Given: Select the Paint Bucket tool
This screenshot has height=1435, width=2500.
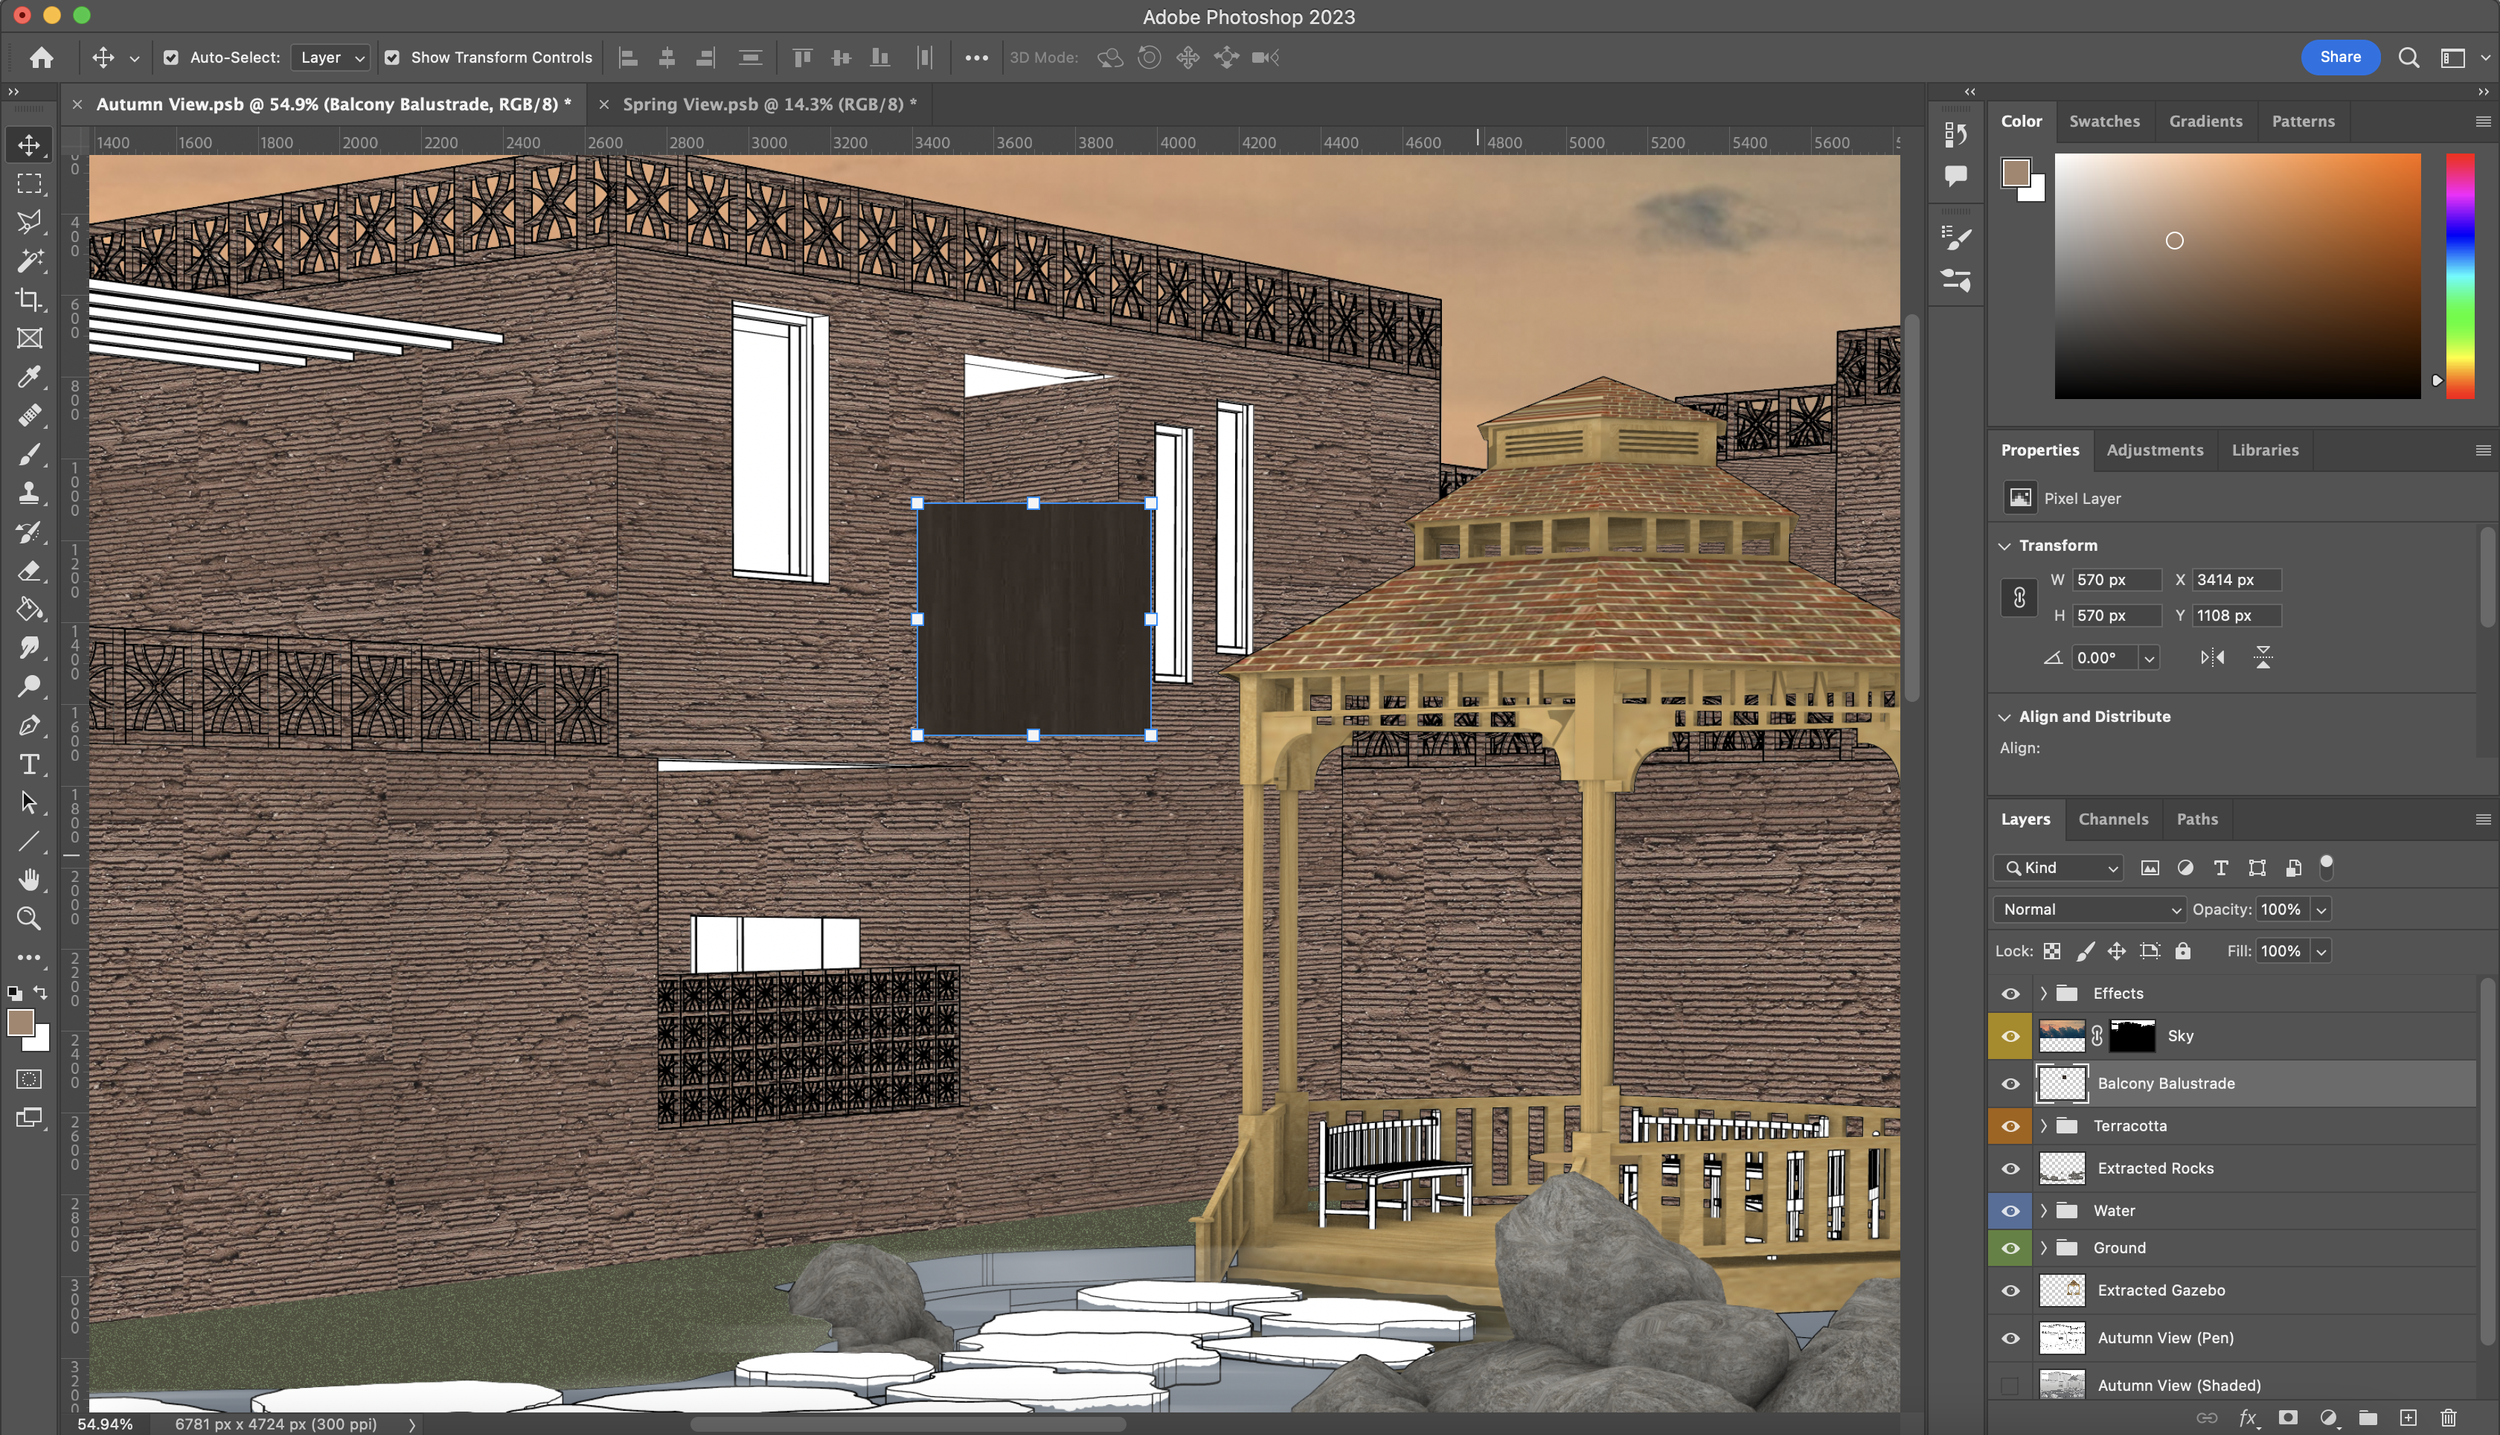Looking at the screenshot, I should click(29, 609).
